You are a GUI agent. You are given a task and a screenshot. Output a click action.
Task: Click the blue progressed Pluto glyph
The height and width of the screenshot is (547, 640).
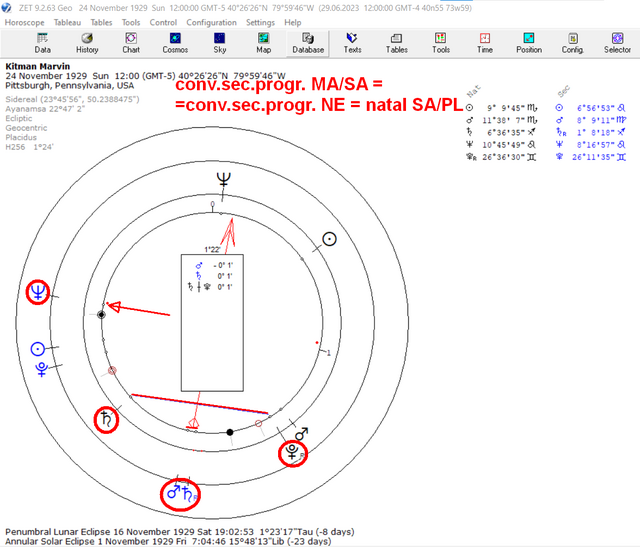click(42, 369)
